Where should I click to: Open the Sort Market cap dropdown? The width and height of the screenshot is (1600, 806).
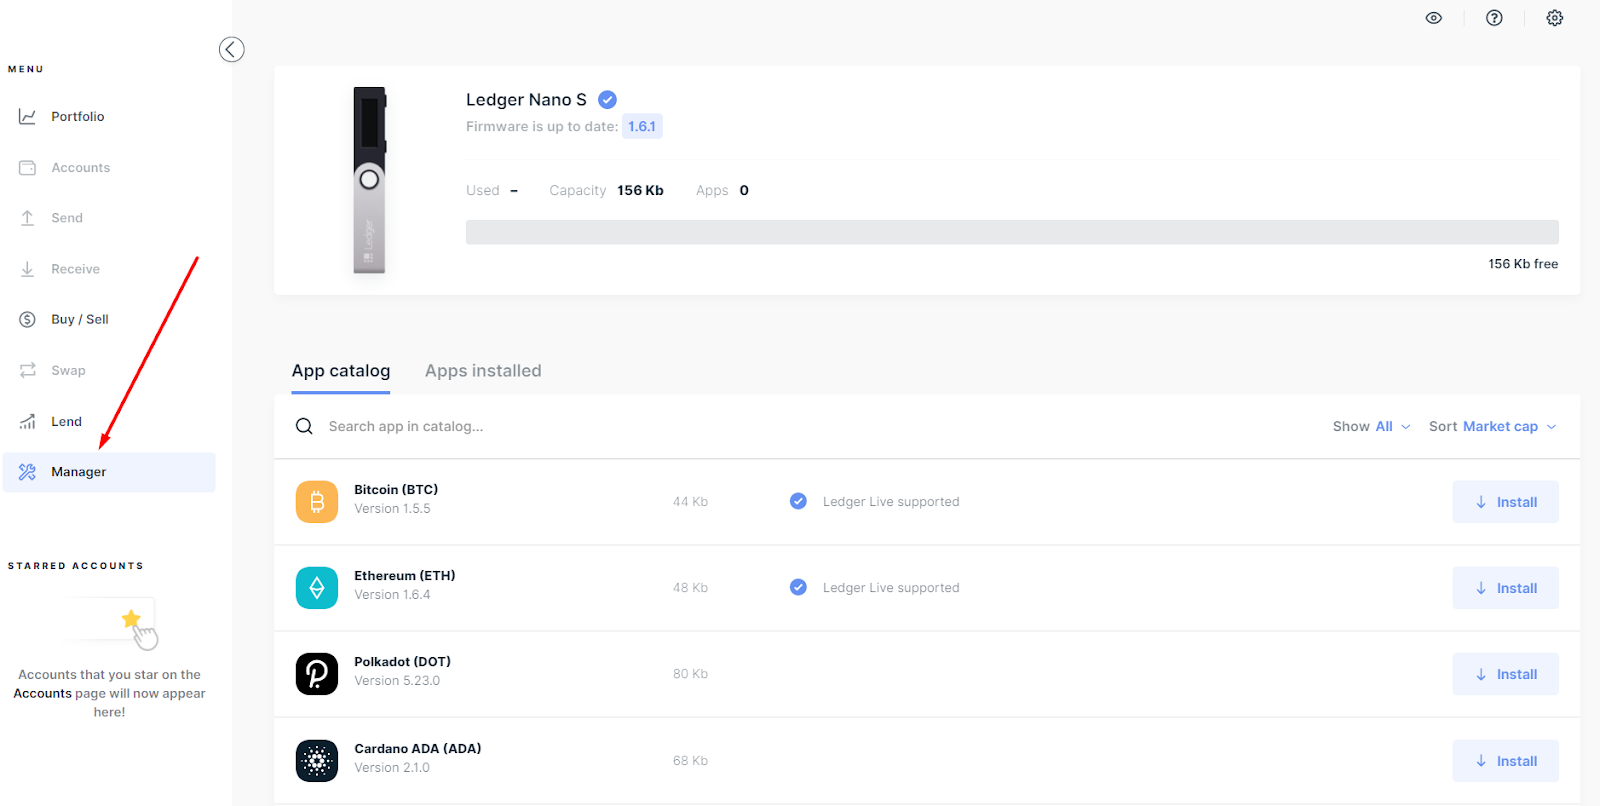(x=1492, y=426)
